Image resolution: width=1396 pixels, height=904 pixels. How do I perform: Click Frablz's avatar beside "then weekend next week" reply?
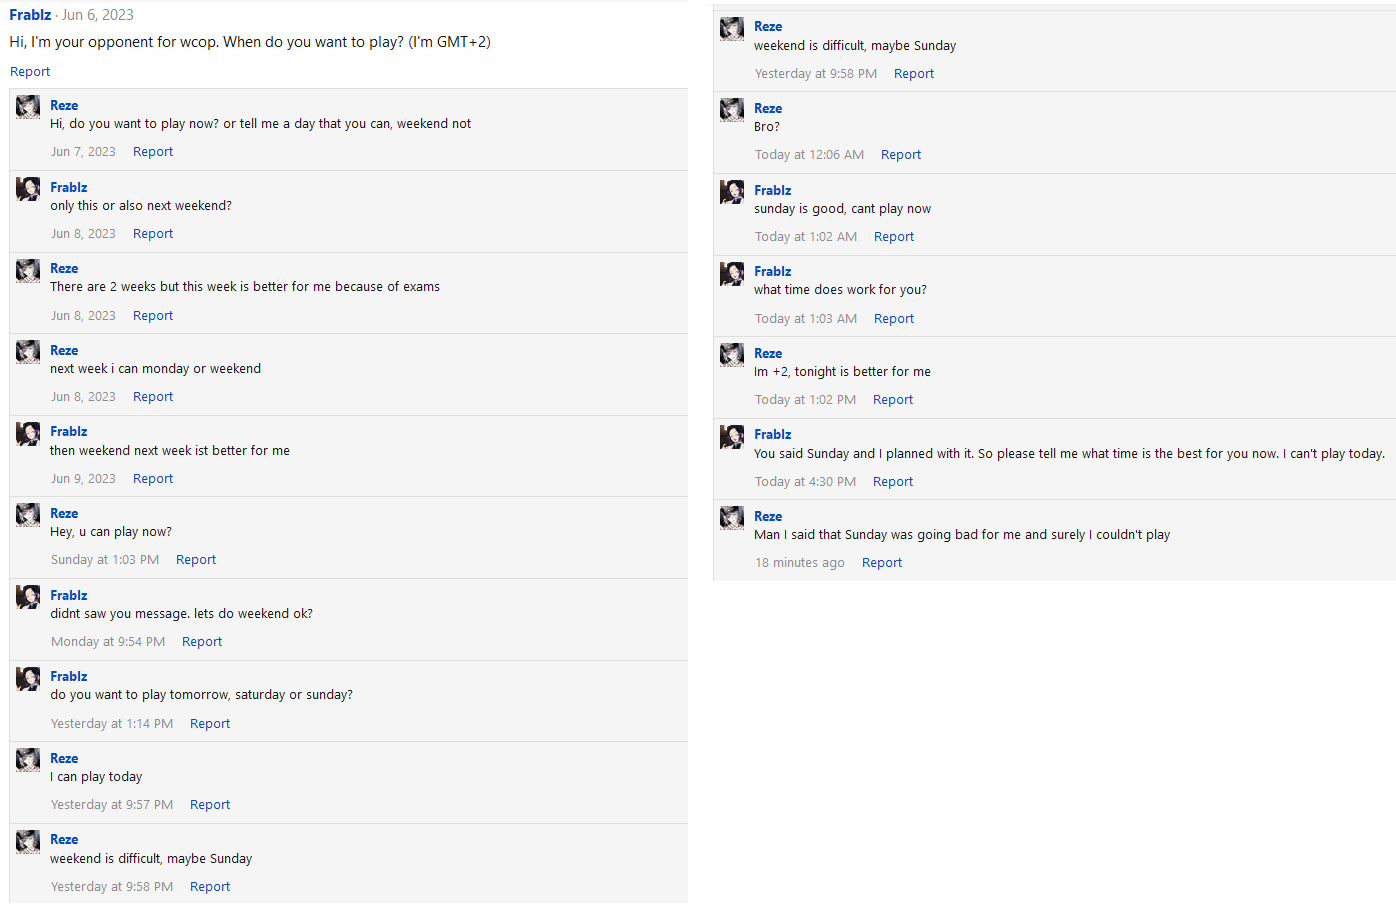(x=29, y=433)
